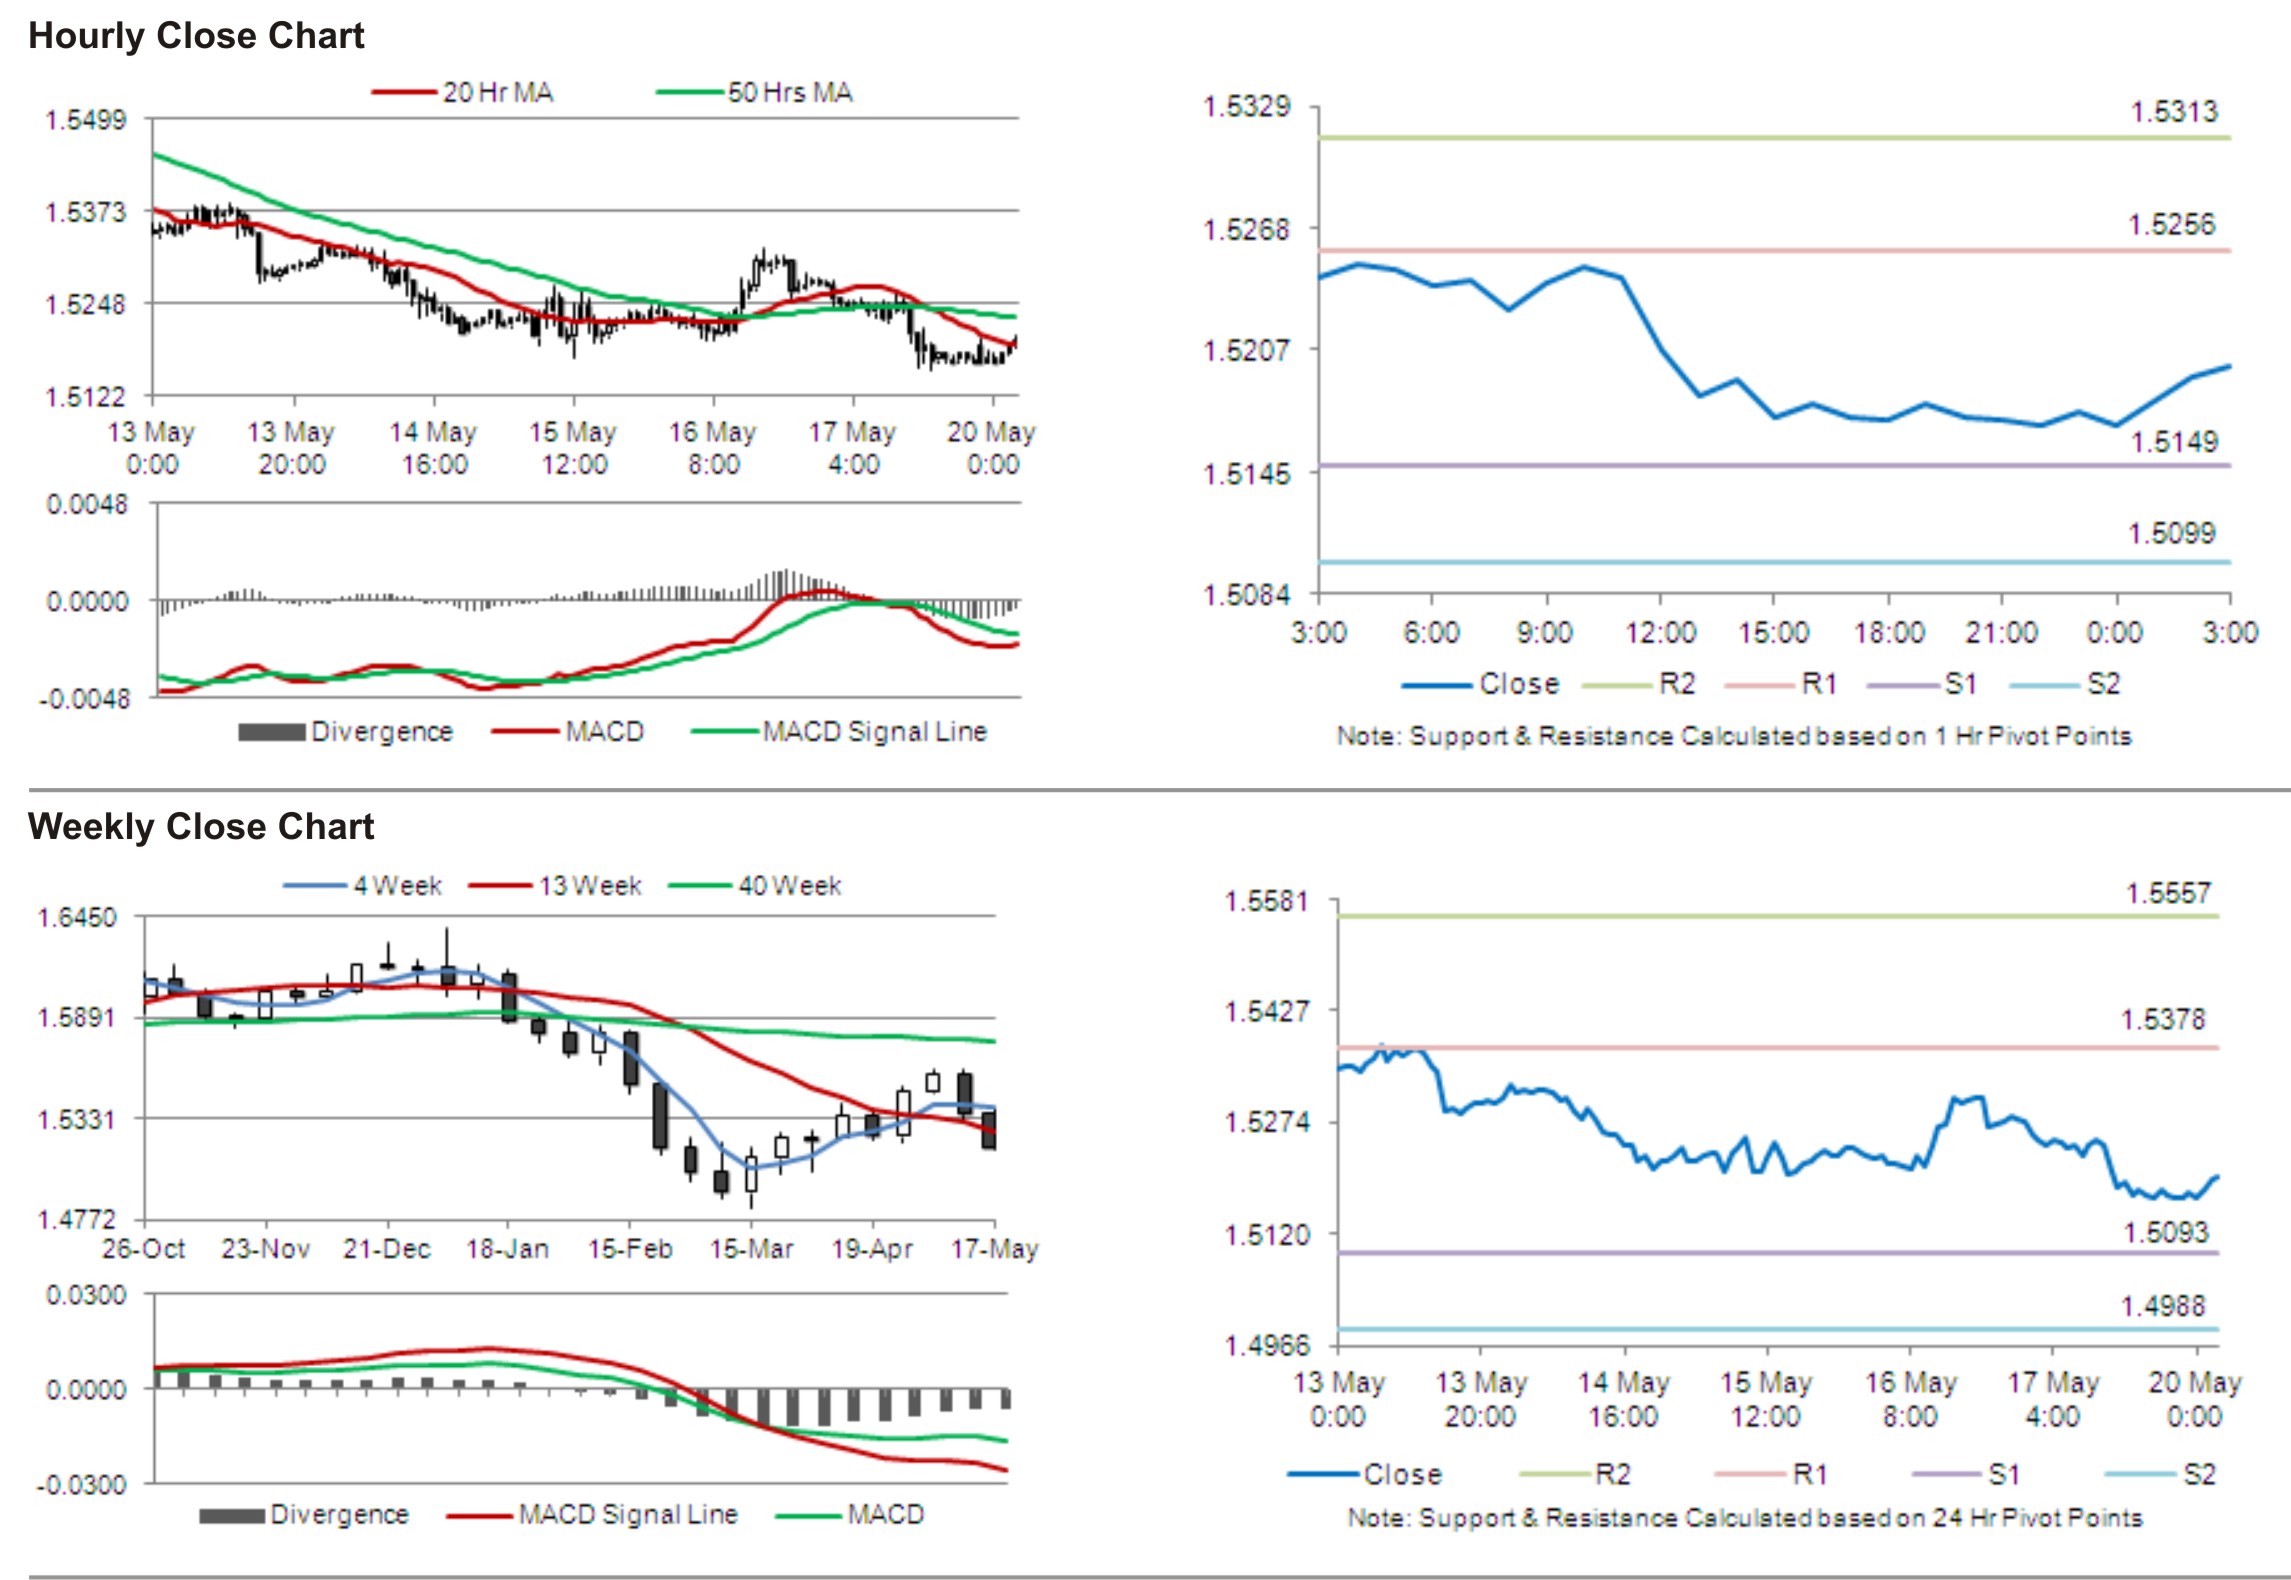Image resolution: width=2291 pixels, height=1580 pixels.
Task: Click the 18-Jan date label
Action: 507,1249
